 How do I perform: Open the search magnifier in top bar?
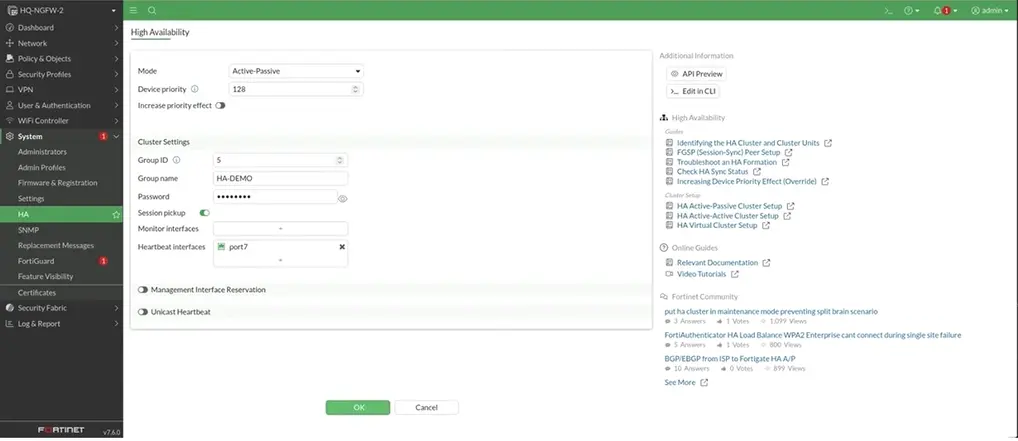point(152,10)
